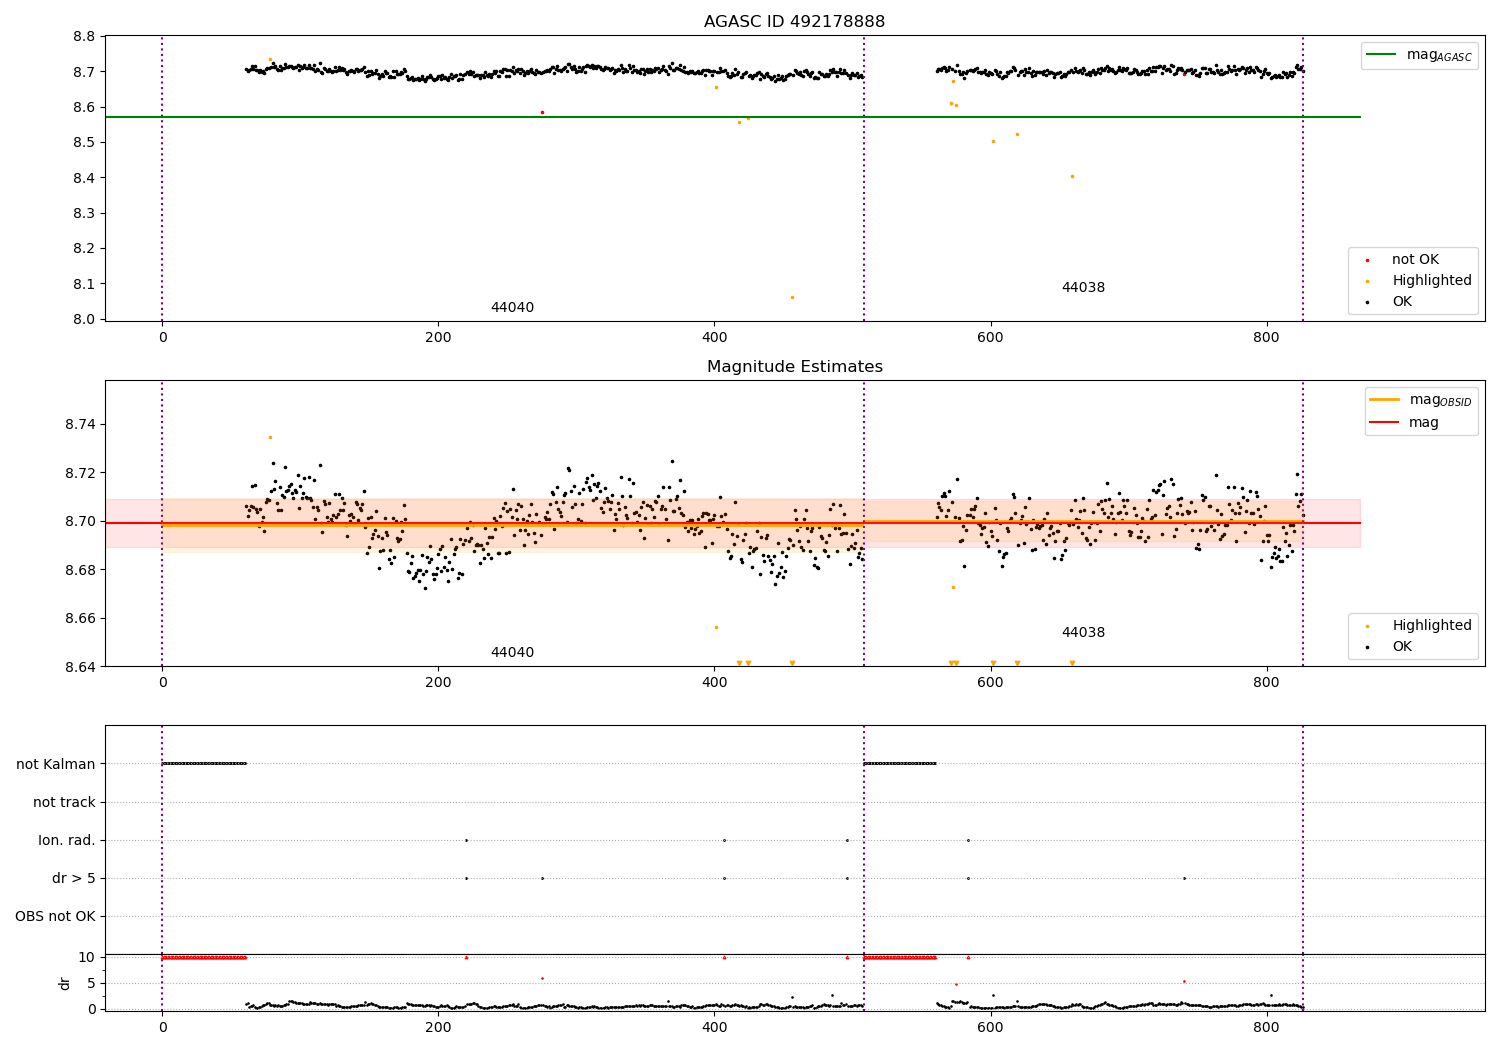Select 'OK' legend entry in the AGASC plot
The width and height of the screenshot is (1500, 1050).
(x=1402, y=302)
